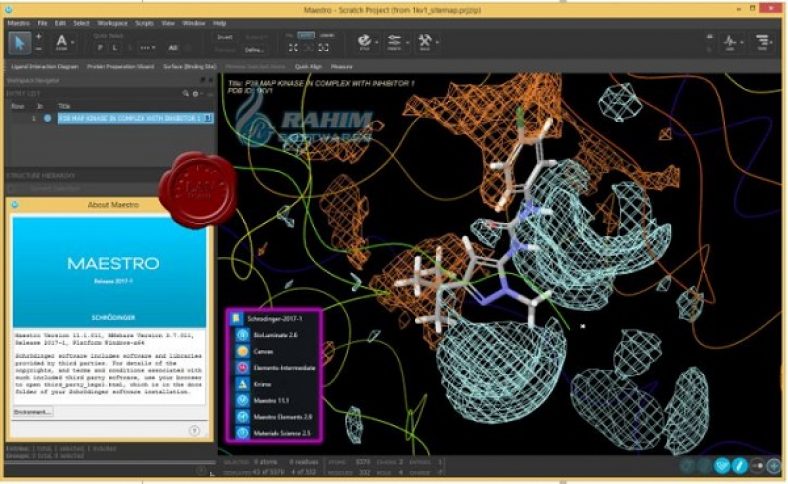Quick select Protein with the P button
788x484 pixels.
(x=101, y=48)
